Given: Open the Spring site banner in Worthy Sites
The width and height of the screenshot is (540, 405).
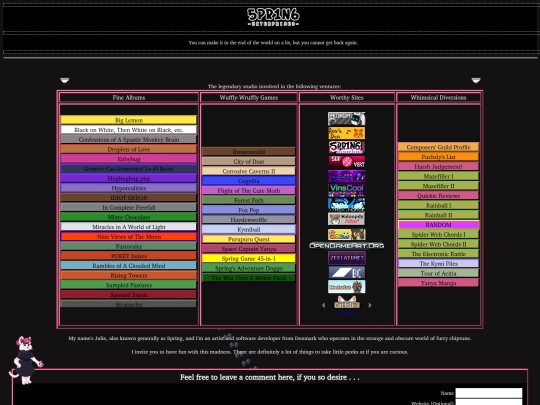Looking at the screenshot, I should coord(346,147).
